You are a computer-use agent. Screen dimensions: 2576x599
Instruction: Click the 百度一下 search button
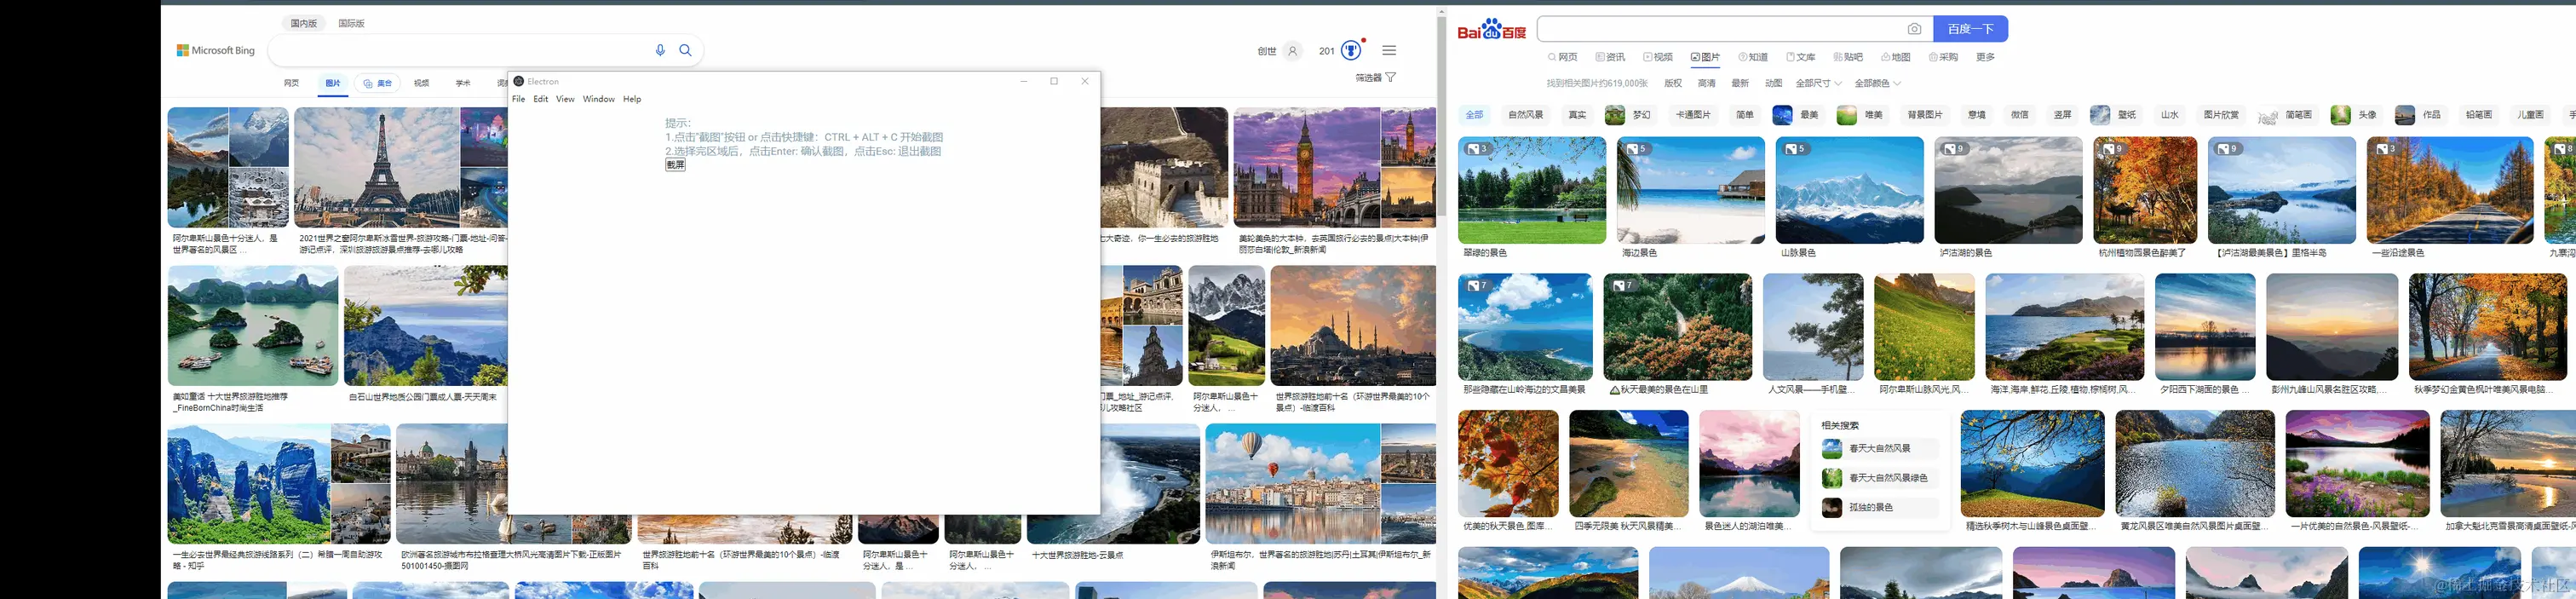pyautogui.click(x=1970, y=29)
